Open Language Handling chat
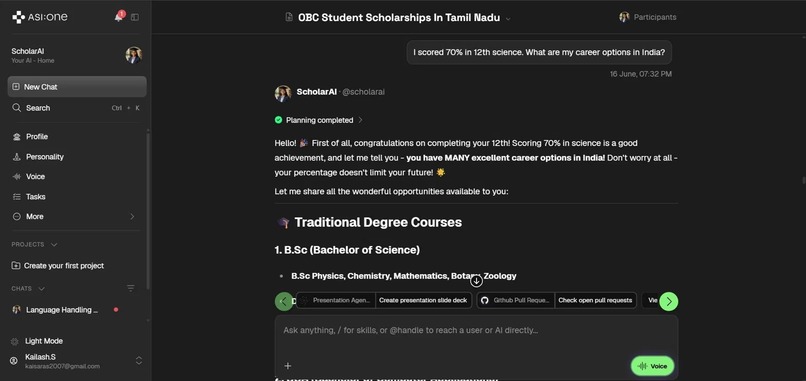This screenshot has width=806, height=381. click(x=62, y=310)
